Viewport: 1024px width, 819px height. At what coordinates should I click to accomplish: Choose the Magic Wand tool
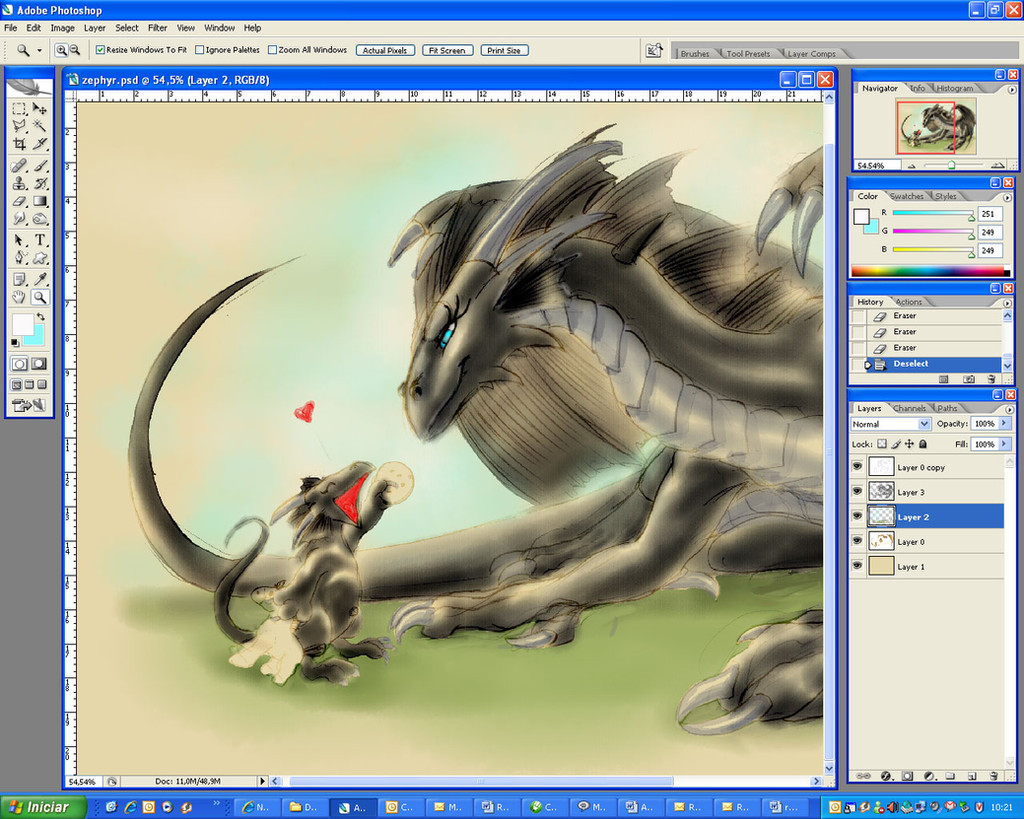pyautogui.click(x=40, y=125)
